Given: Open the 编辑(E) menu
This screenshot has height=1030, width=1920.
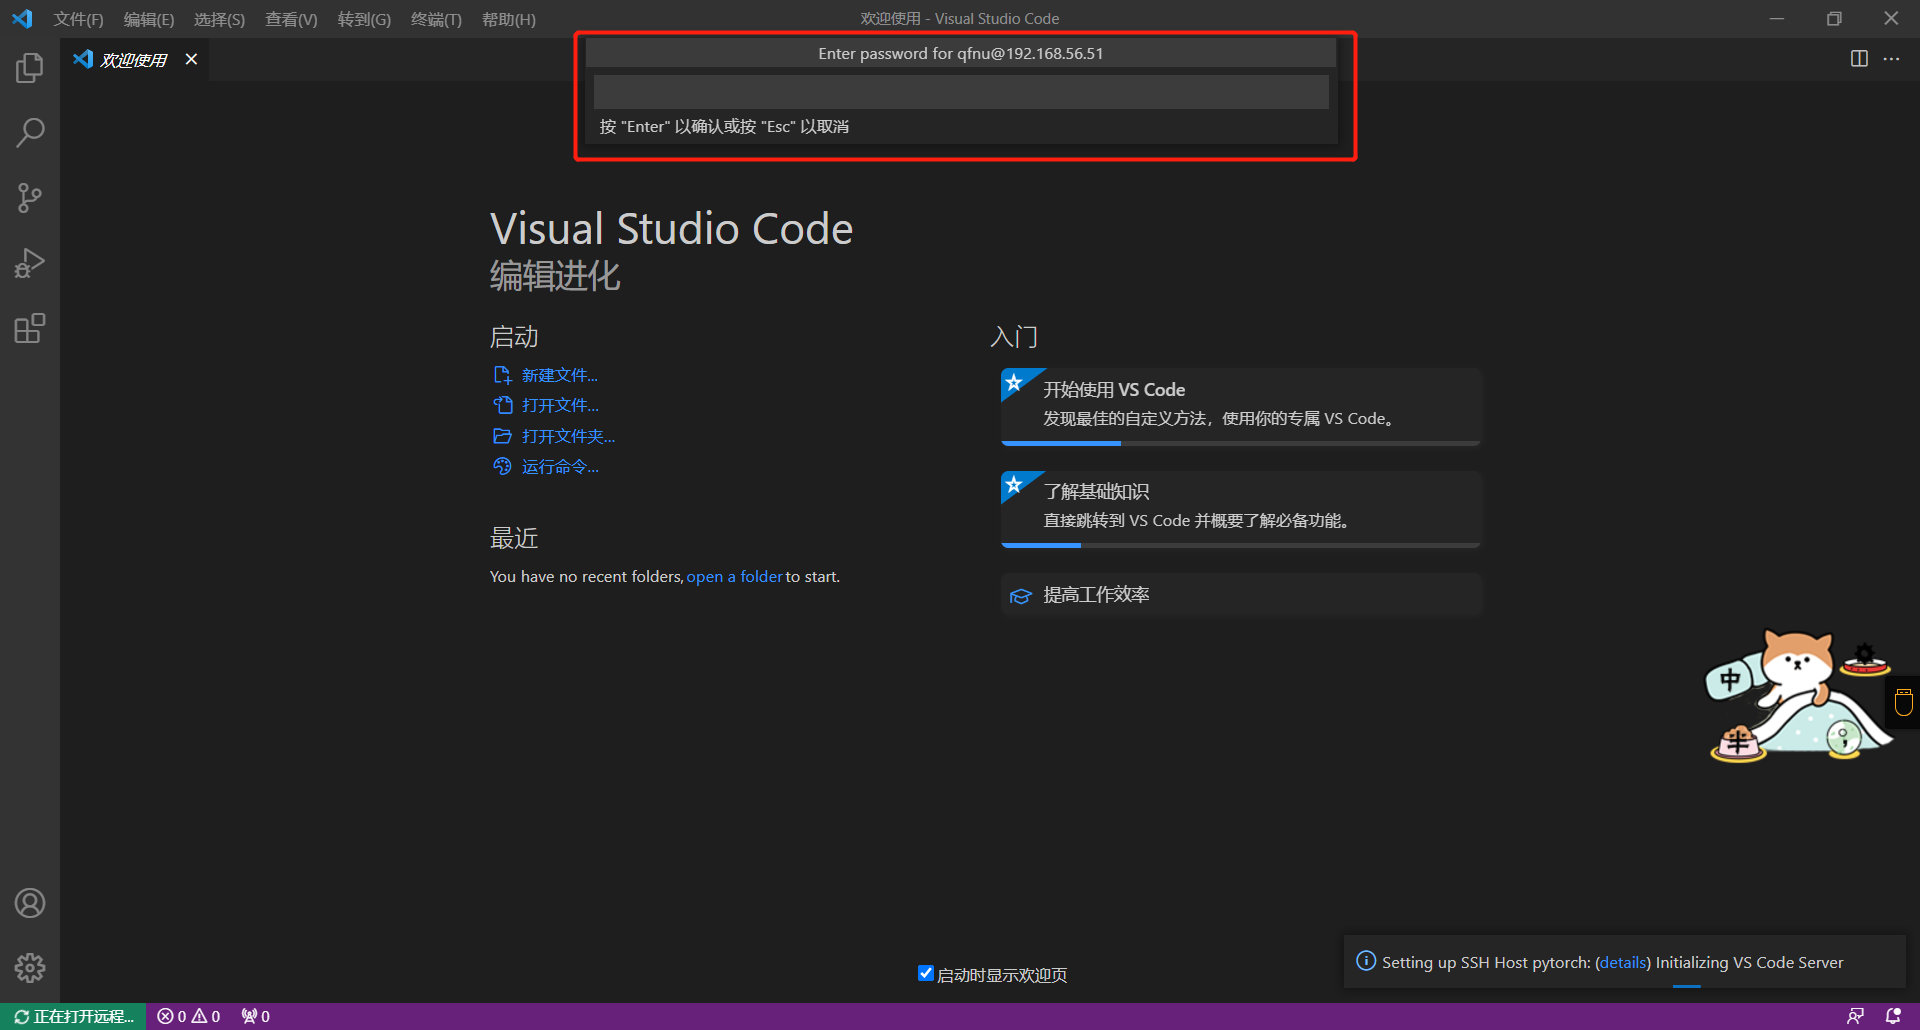Looking at the screenshot, I should (x=148, y=19).
